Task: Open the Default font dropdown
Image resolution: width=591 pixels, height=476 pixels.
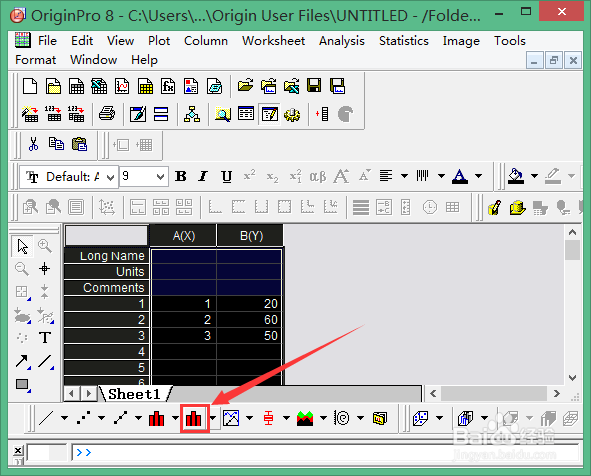Action: pos(110,177)
